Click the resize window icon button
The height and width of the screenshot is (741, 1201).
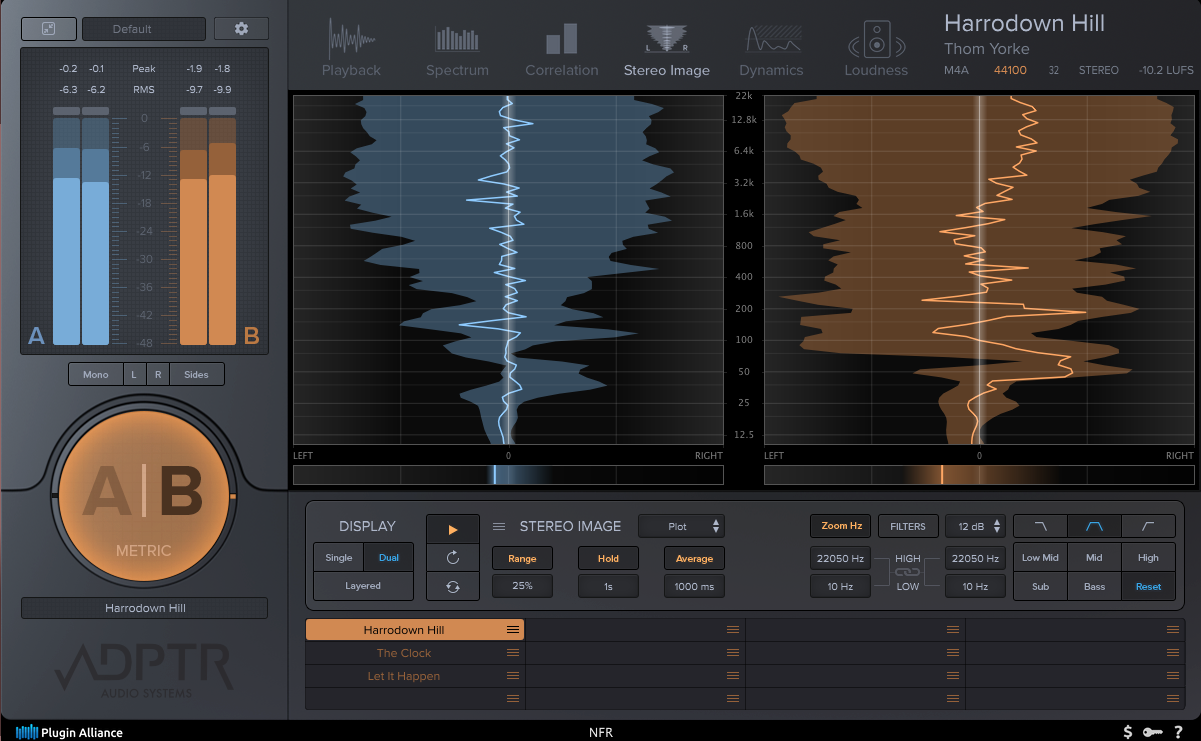pos(48,29)
